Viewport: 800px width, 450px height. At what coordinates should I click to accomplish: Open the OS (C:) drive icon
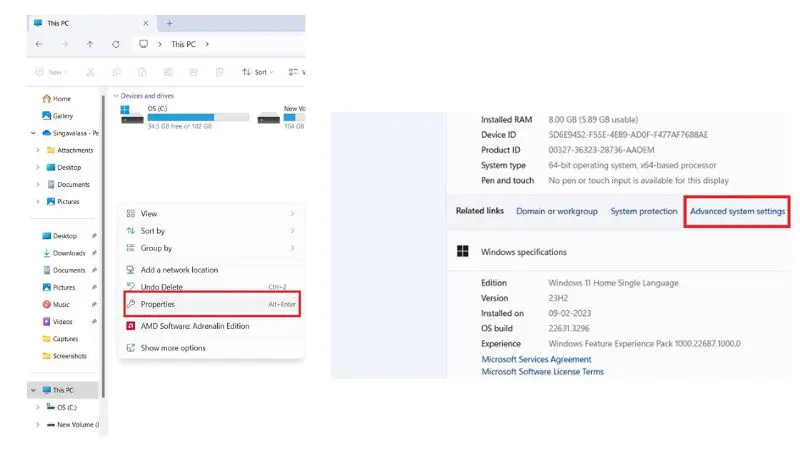[131, 113]
